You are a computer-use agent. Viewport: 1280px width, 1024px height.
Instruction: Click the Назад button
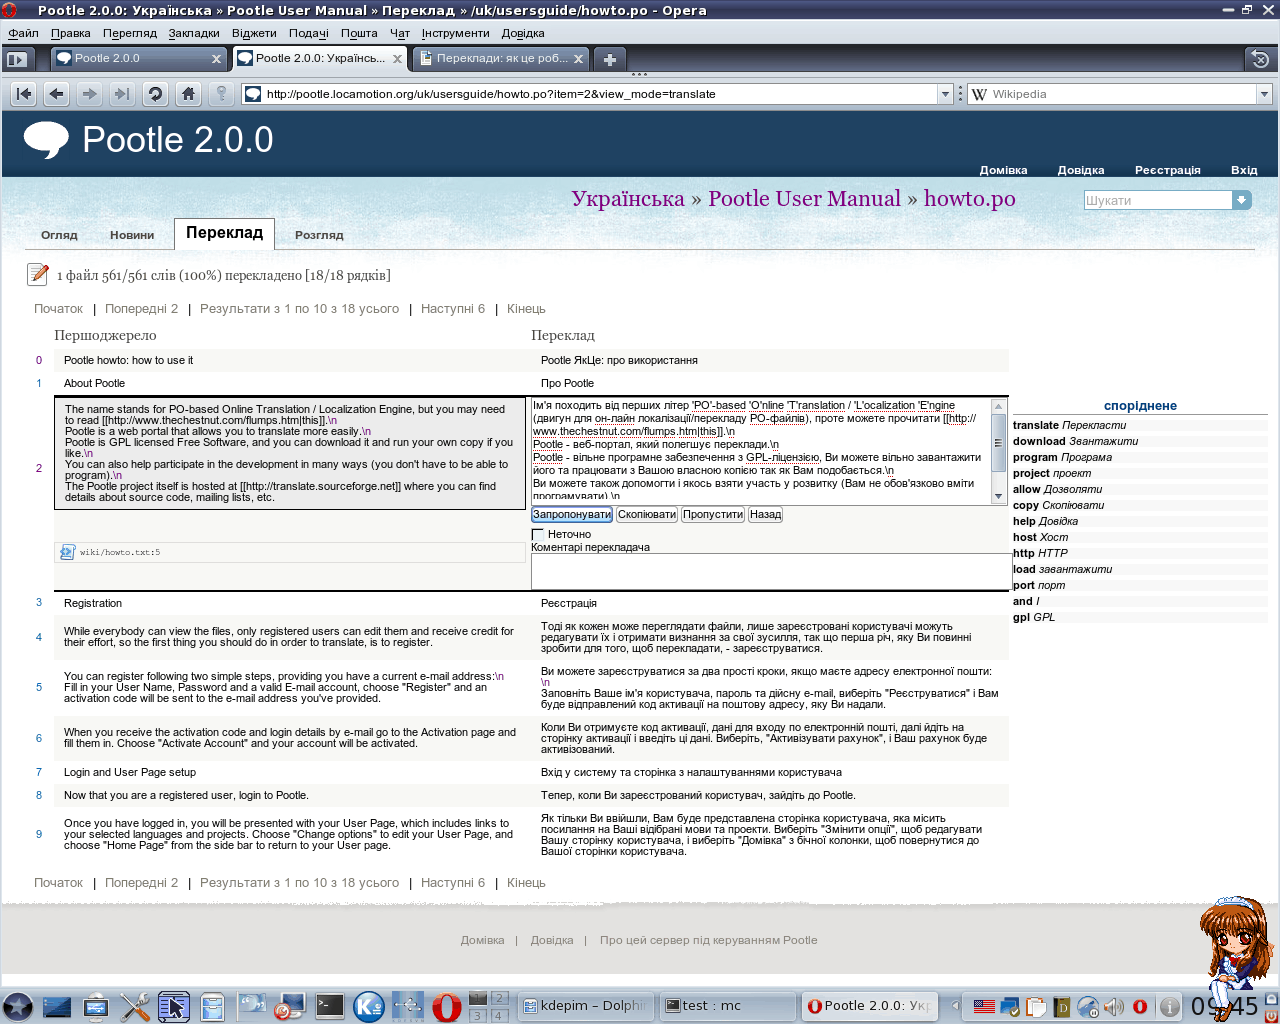pos(765,514)
